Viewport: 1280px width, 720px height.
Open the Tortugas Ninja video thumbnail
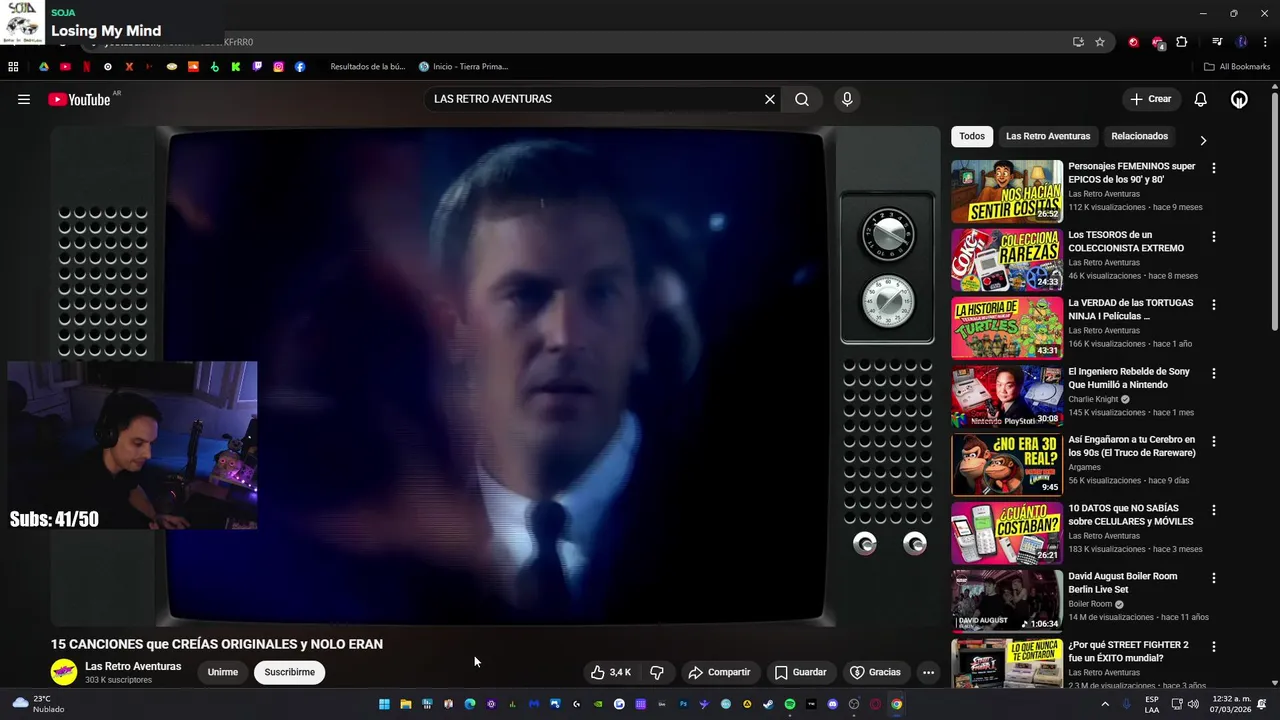coord(1006,328)
